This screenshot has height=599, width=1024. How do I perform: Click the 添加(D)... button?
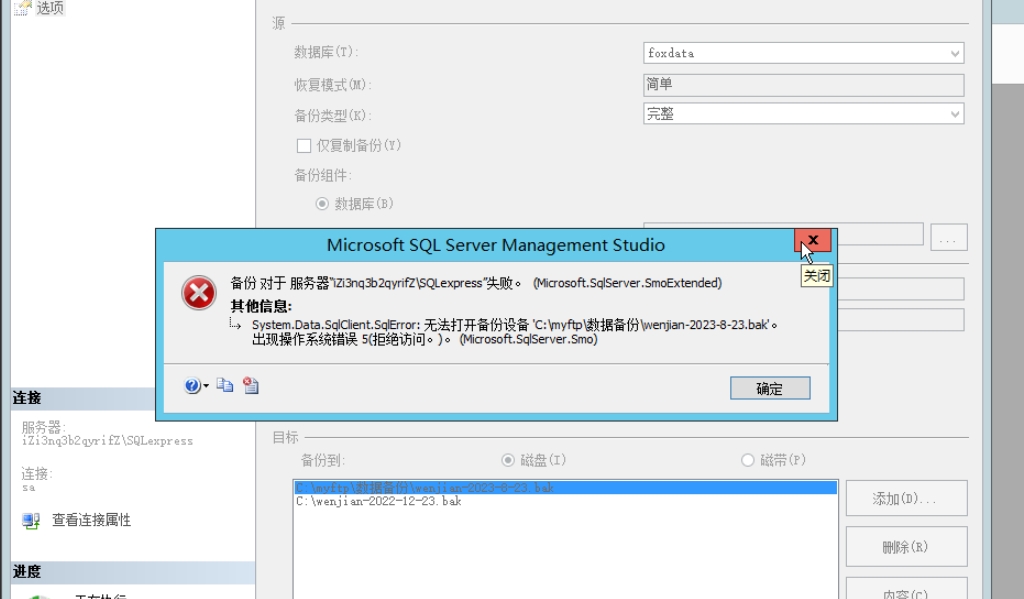pyautogui.click(x=906, y=498)
